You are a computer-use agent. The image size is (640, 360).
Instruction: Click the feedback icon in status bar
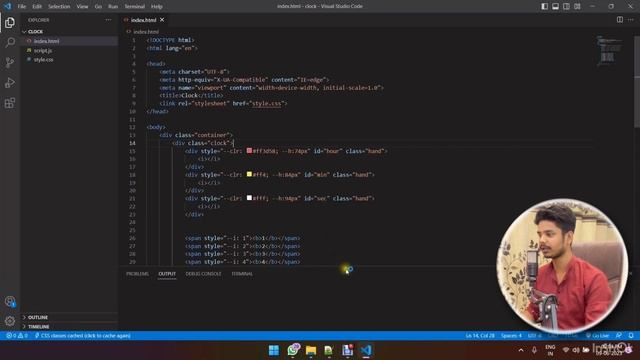pos(619,336)
